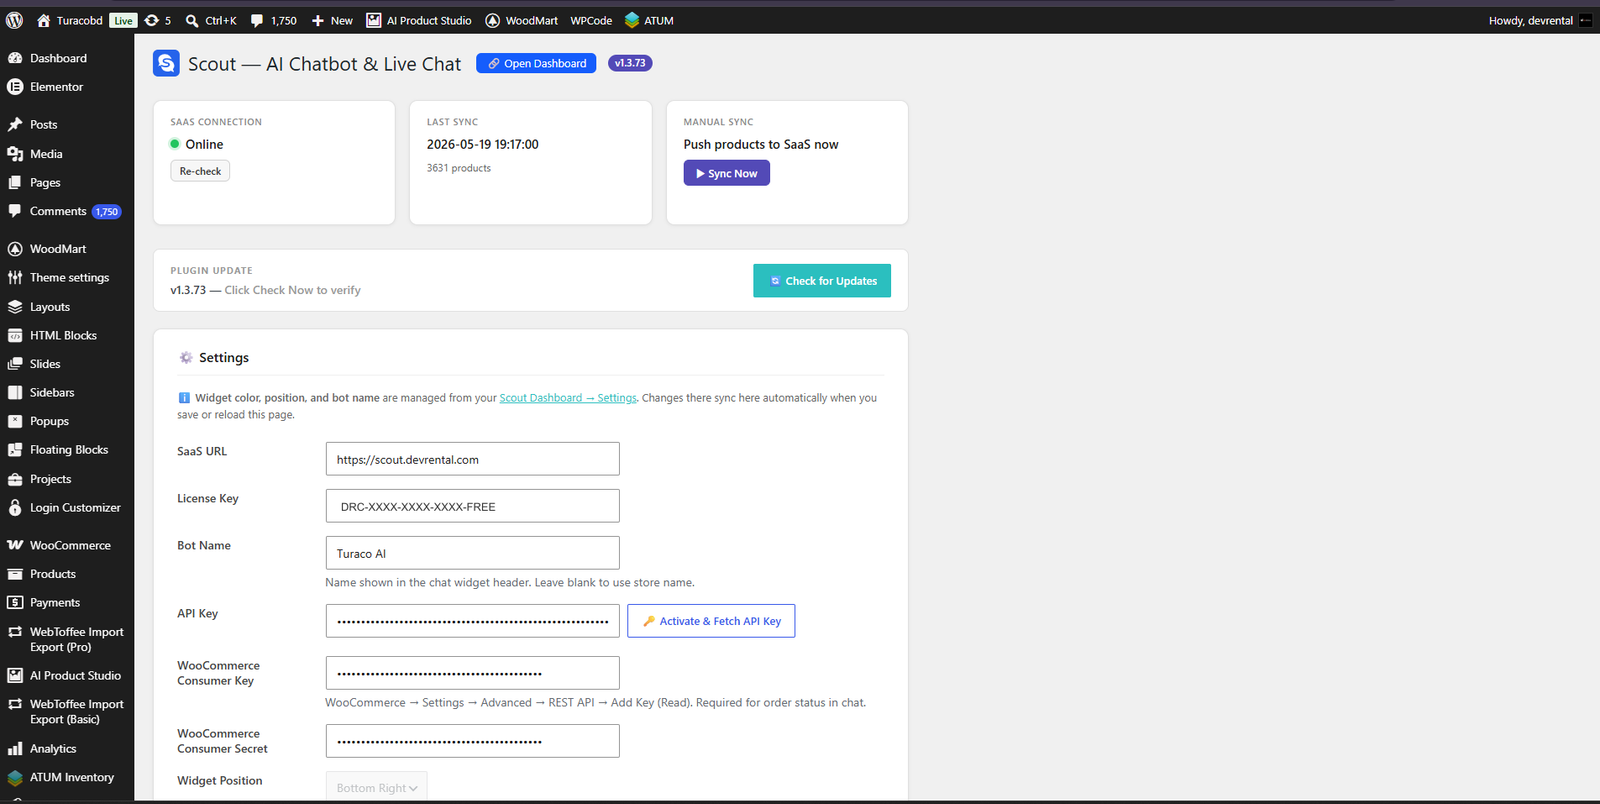The width and height of the screenshot is (1600, 804).
Task: Click the WooCommerce logo icon in sidebar
Action: coord(15,546)
